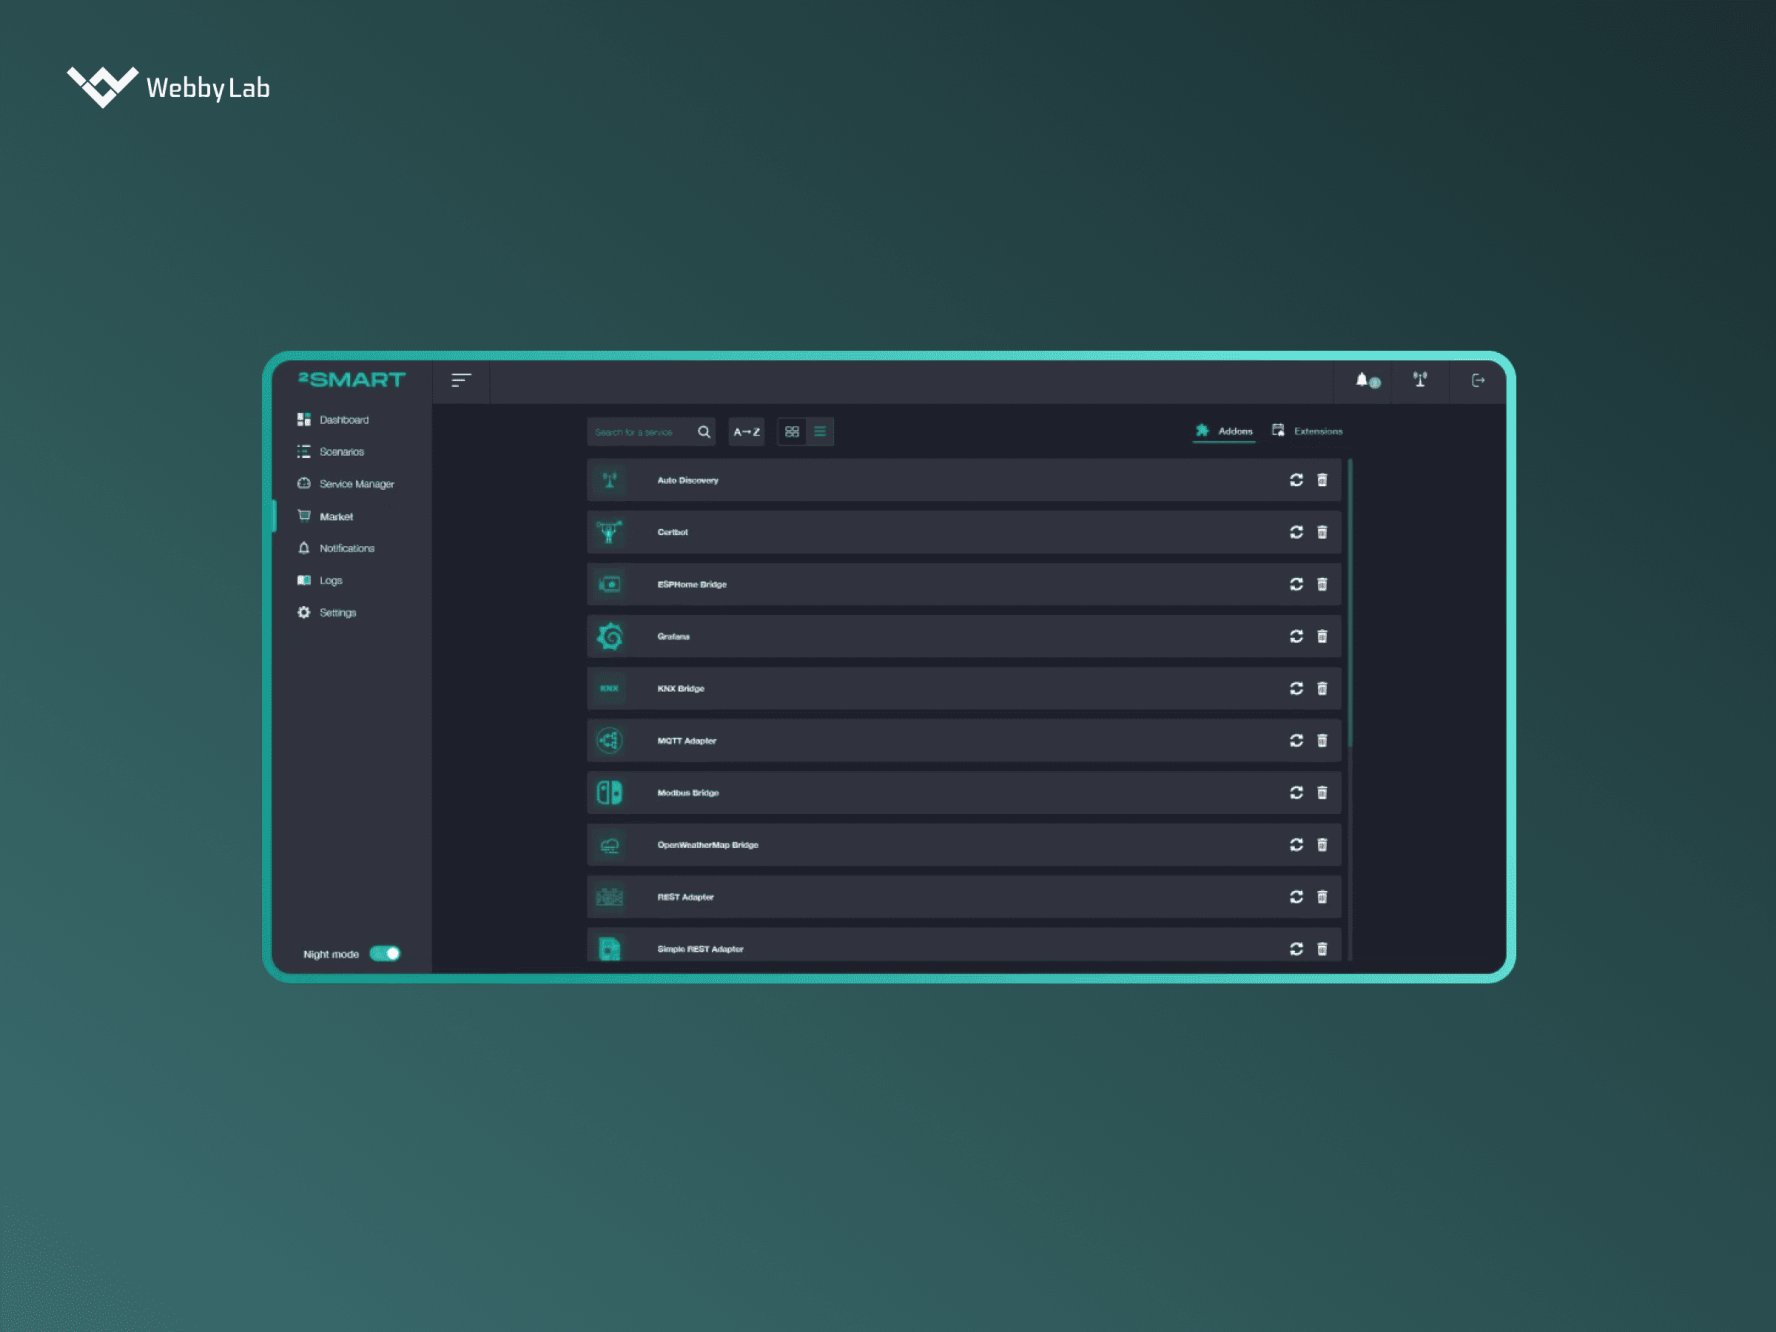Open the Addons tab

coord(1224,431)
